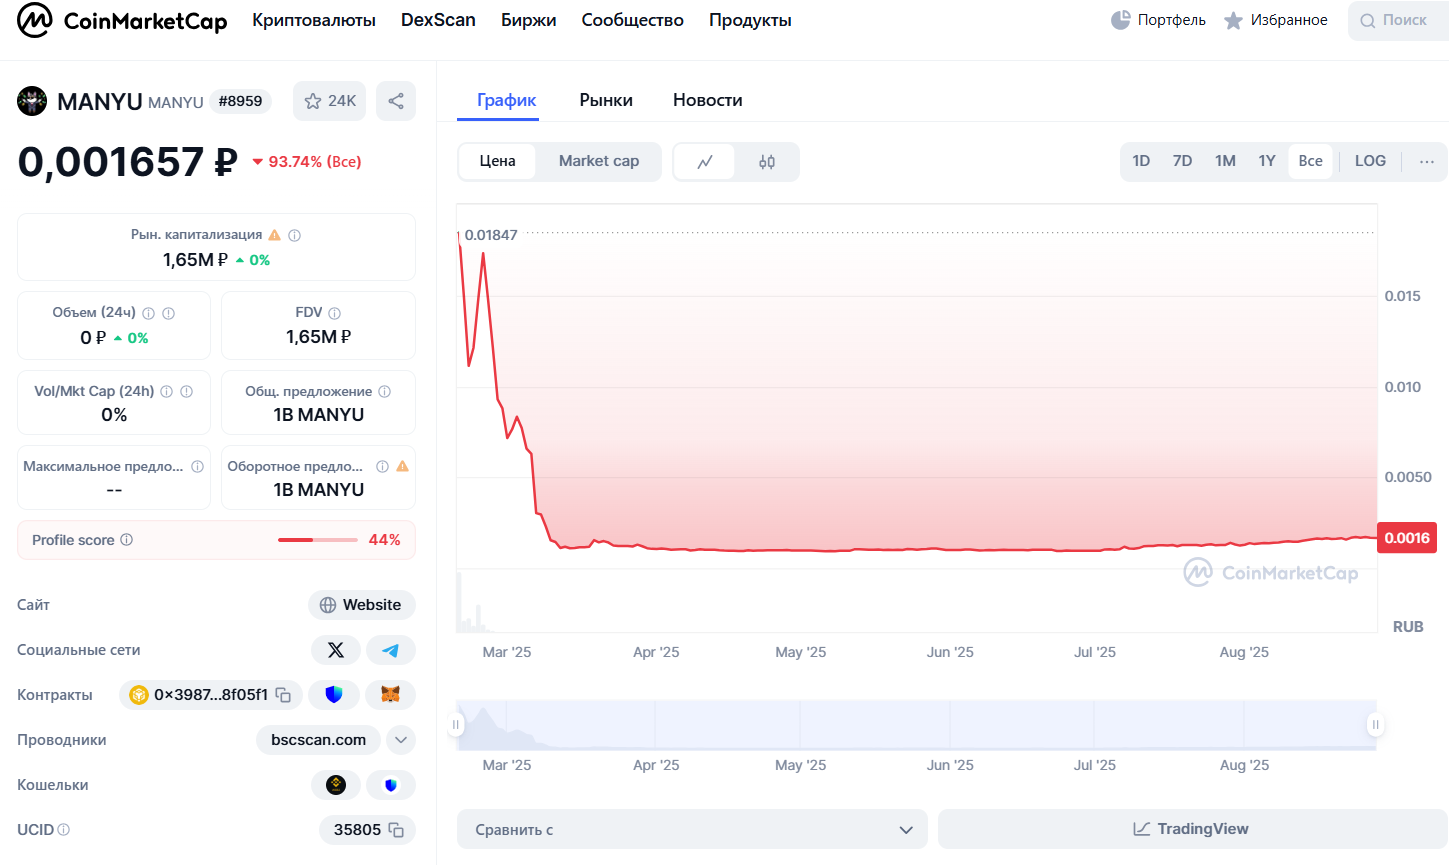Click market cap warning triangle icon
Image resolution: width=1449 pixels, height=865 pixels.
(x=275, y=235)
